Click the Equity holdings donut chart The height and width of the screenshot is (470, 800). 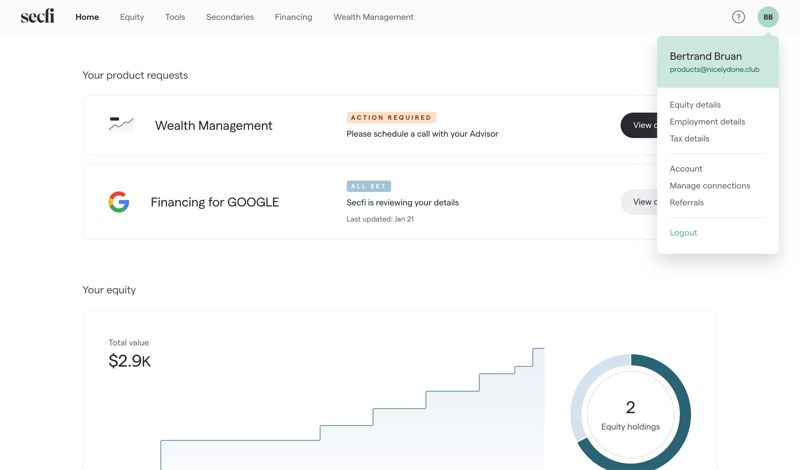pyautogui.click(x=631, y=414)
